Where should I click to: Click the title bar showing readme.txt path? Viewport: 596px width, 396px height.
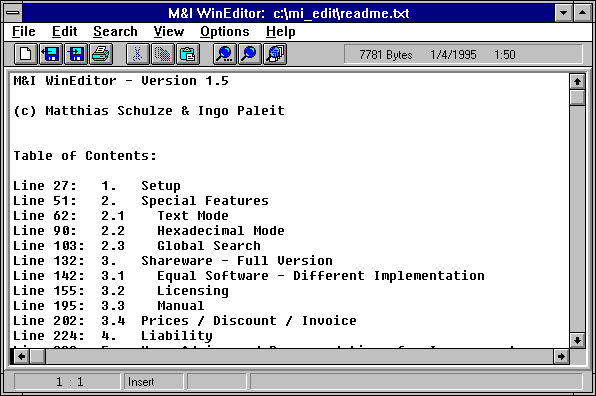(288, 13)
